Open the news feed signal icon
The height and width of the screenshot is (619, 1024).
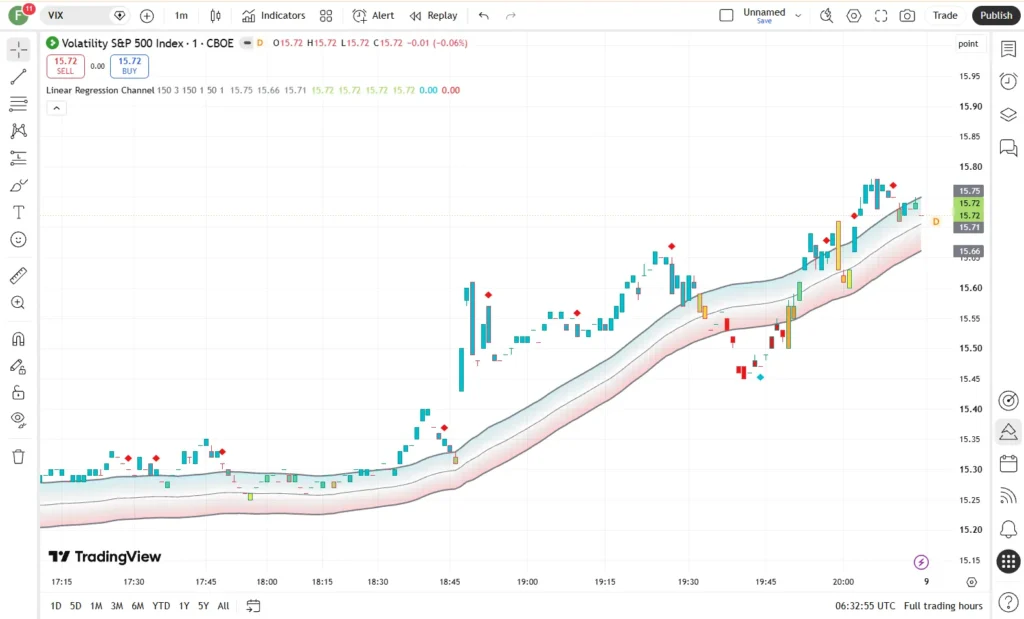[1008, 496]
